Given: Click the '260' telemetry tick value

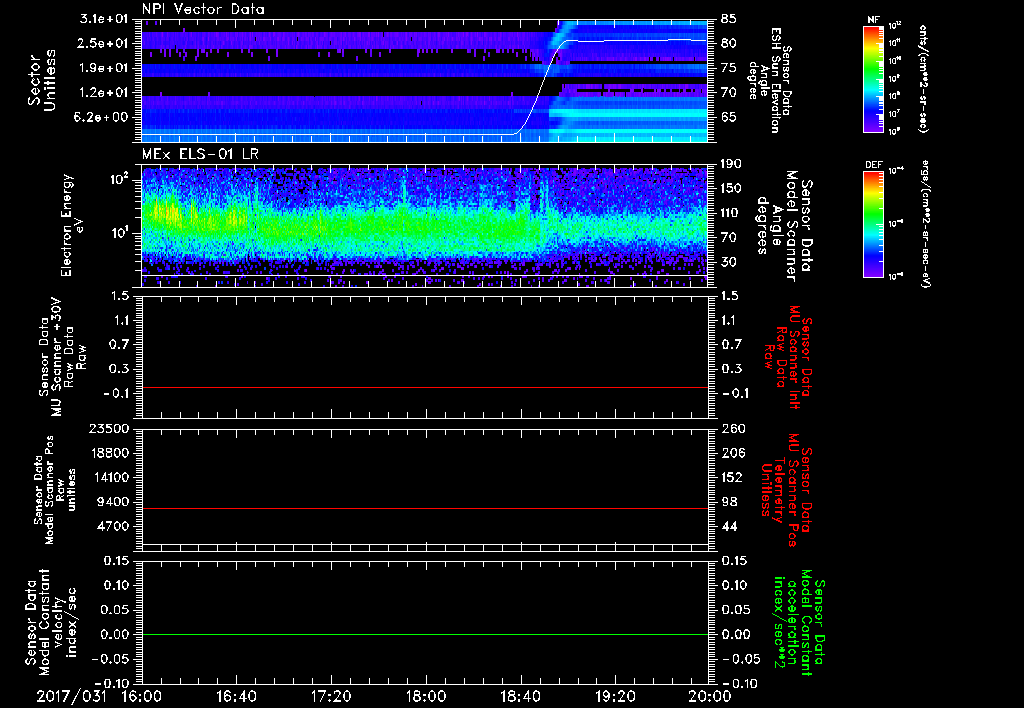Looking at the screenshot, I should coord(732,429).
